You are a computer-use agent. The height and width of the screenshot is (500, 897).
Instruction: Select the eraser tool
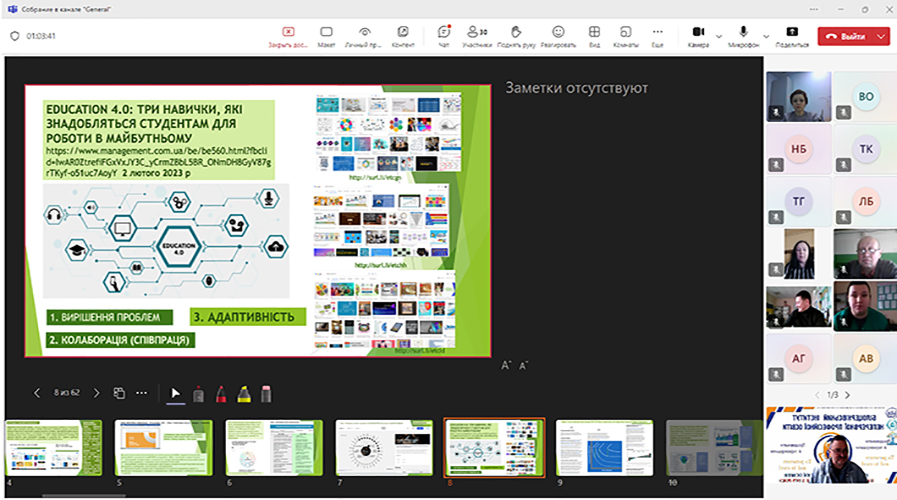click(x=266, y=393)
